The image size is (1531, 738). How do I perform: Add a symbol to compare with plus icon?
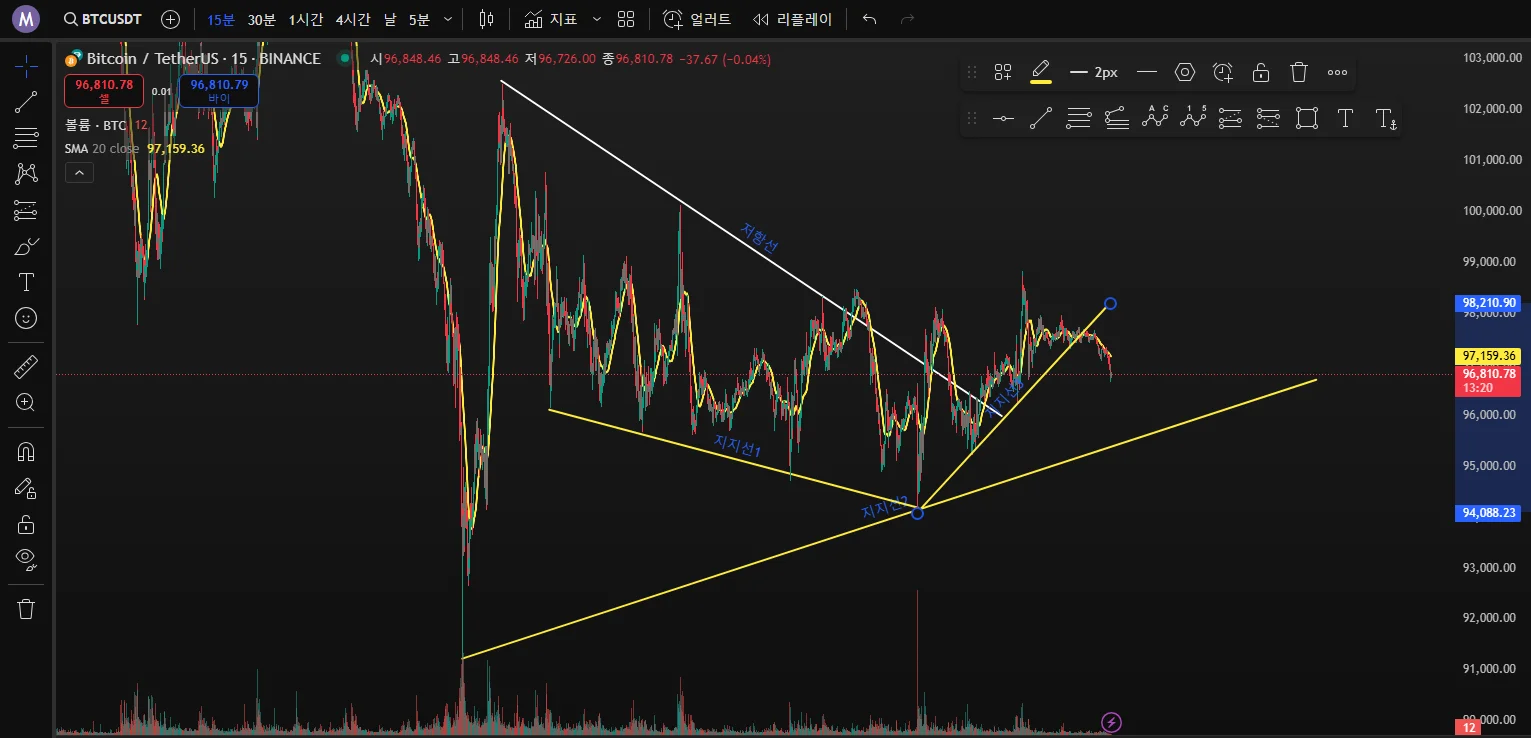(171, 19)
